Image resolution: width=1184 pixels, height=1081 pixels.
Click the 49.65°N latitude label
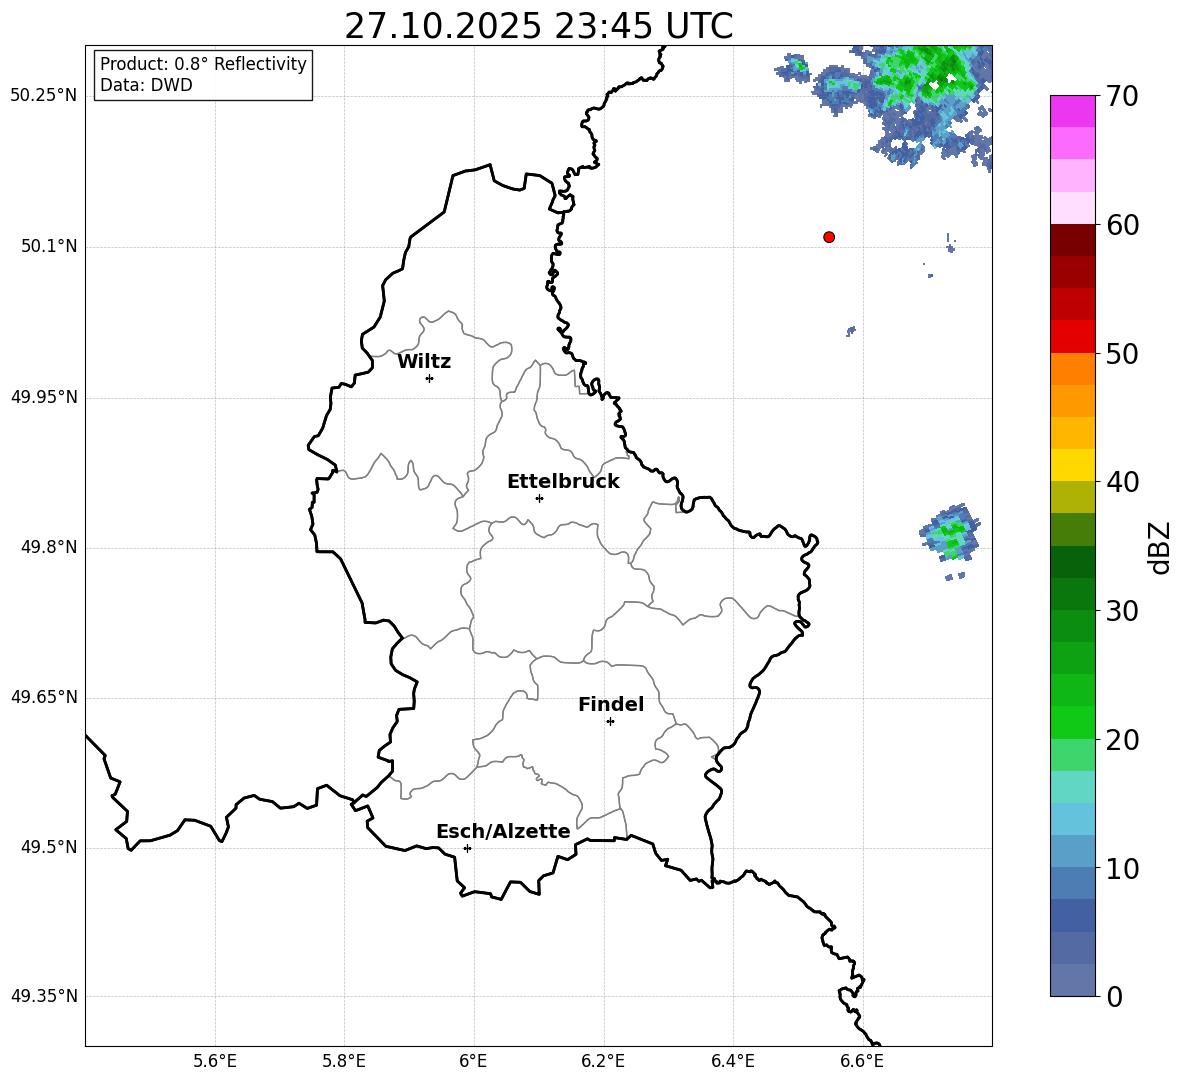coord(44,697)
